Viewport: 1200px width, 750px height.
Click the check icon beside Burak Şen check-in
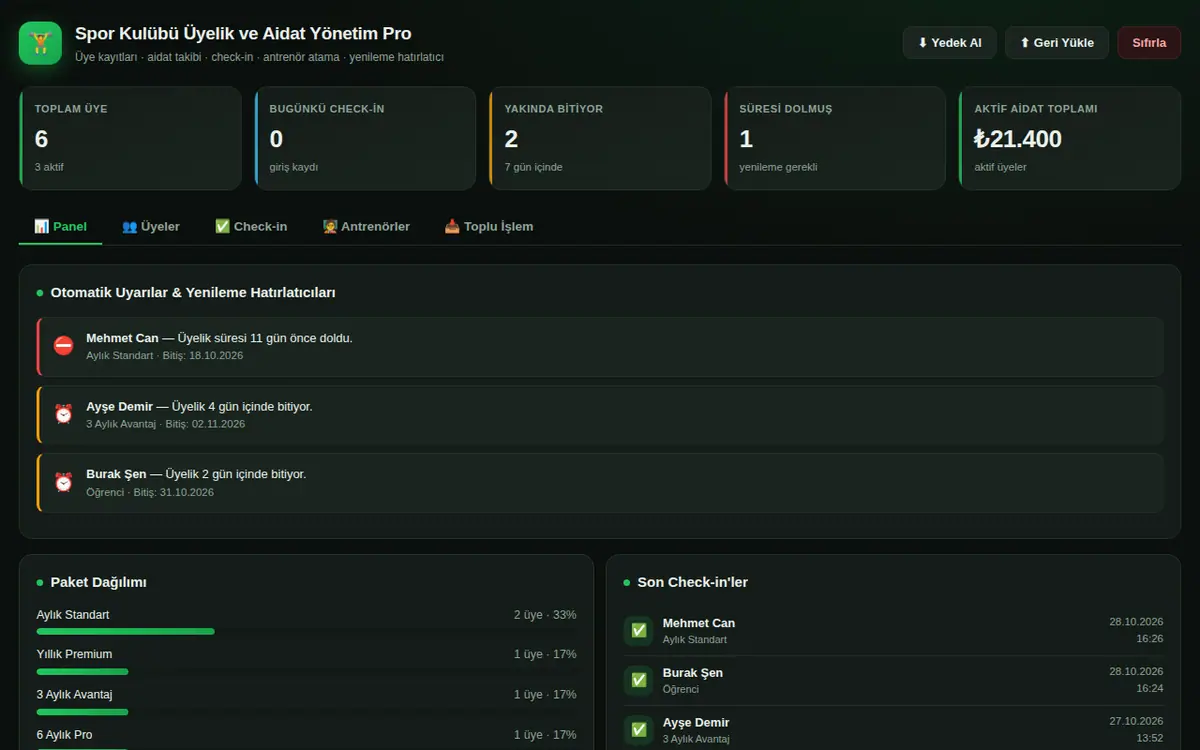[x=639, y=680]
